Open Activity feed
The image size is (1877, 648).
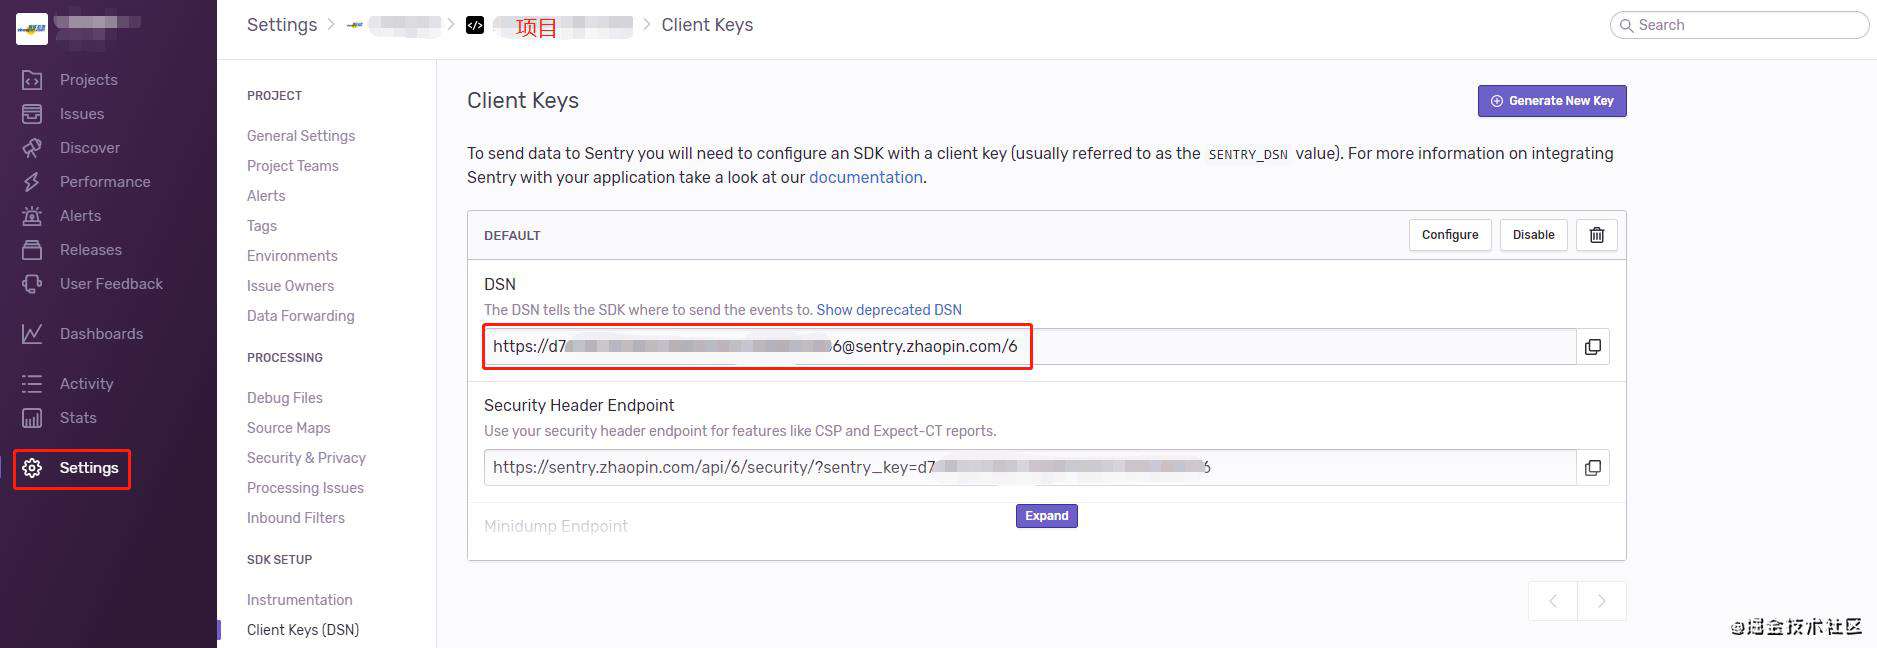(86, 384)
